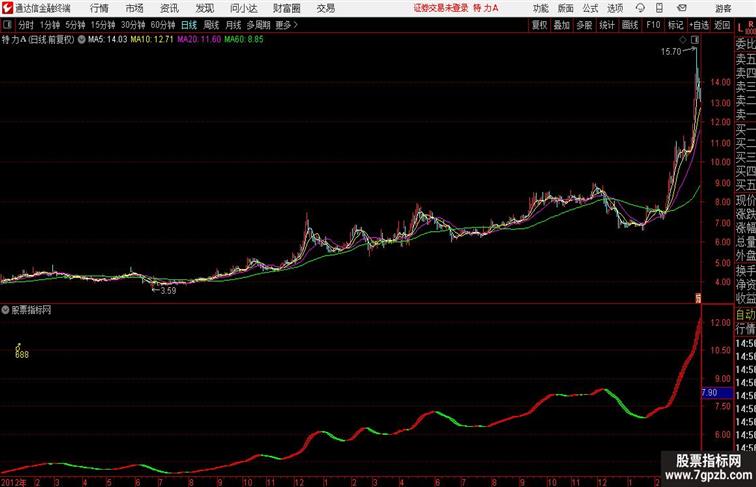Switch to the 1分钟 period tab
The width and height of the screenshot is (756, 487).
pos(49,25)
